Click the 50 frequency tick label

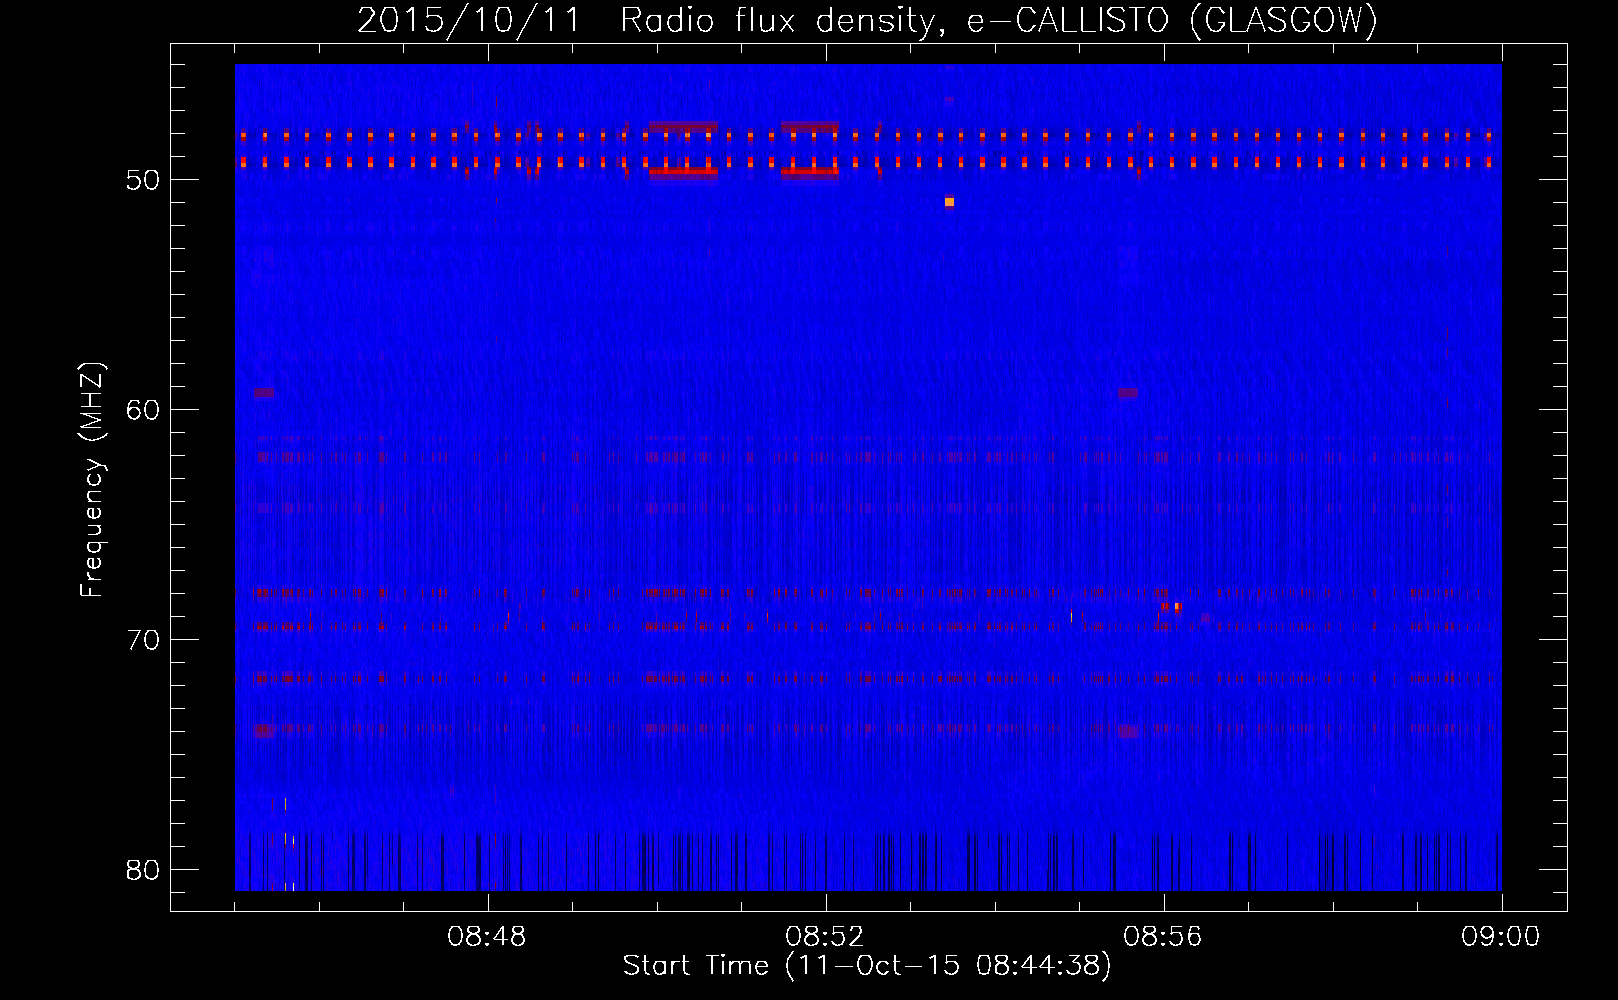click(143, 180)
